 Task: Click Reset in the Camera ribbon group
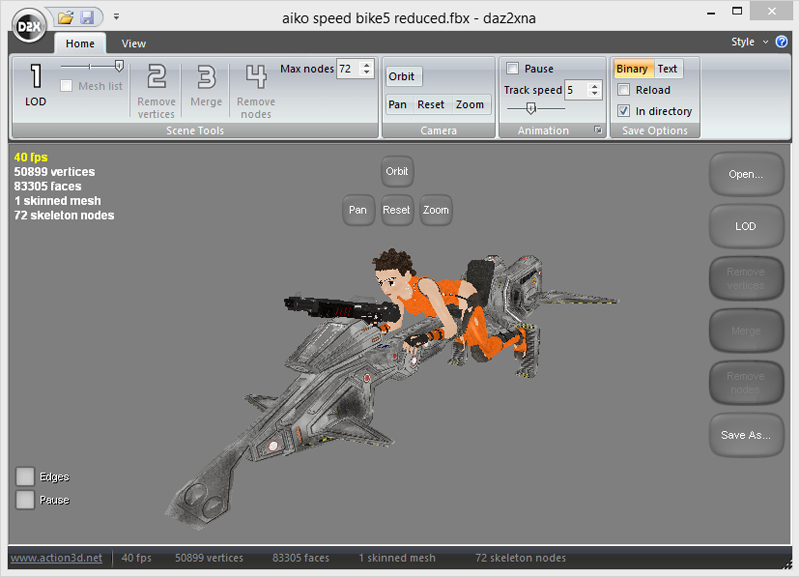(431, 105)
